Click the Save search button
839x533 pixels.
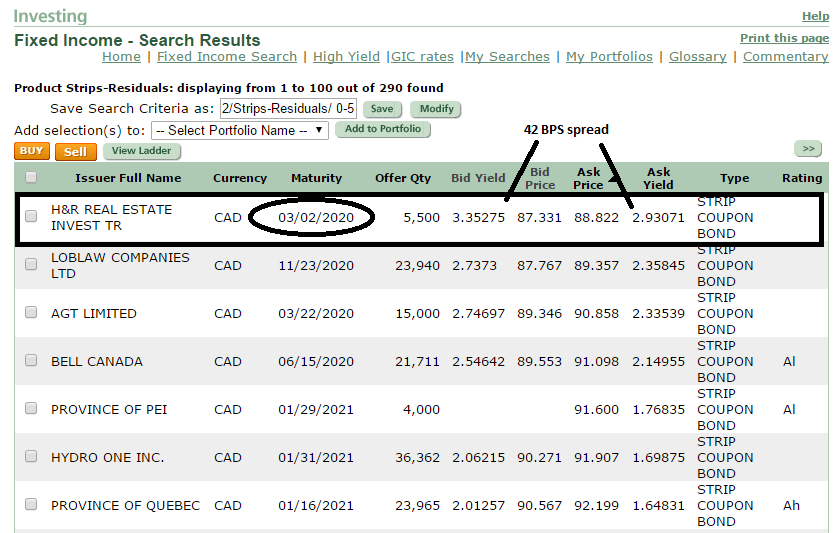click(x=382, y=109)
